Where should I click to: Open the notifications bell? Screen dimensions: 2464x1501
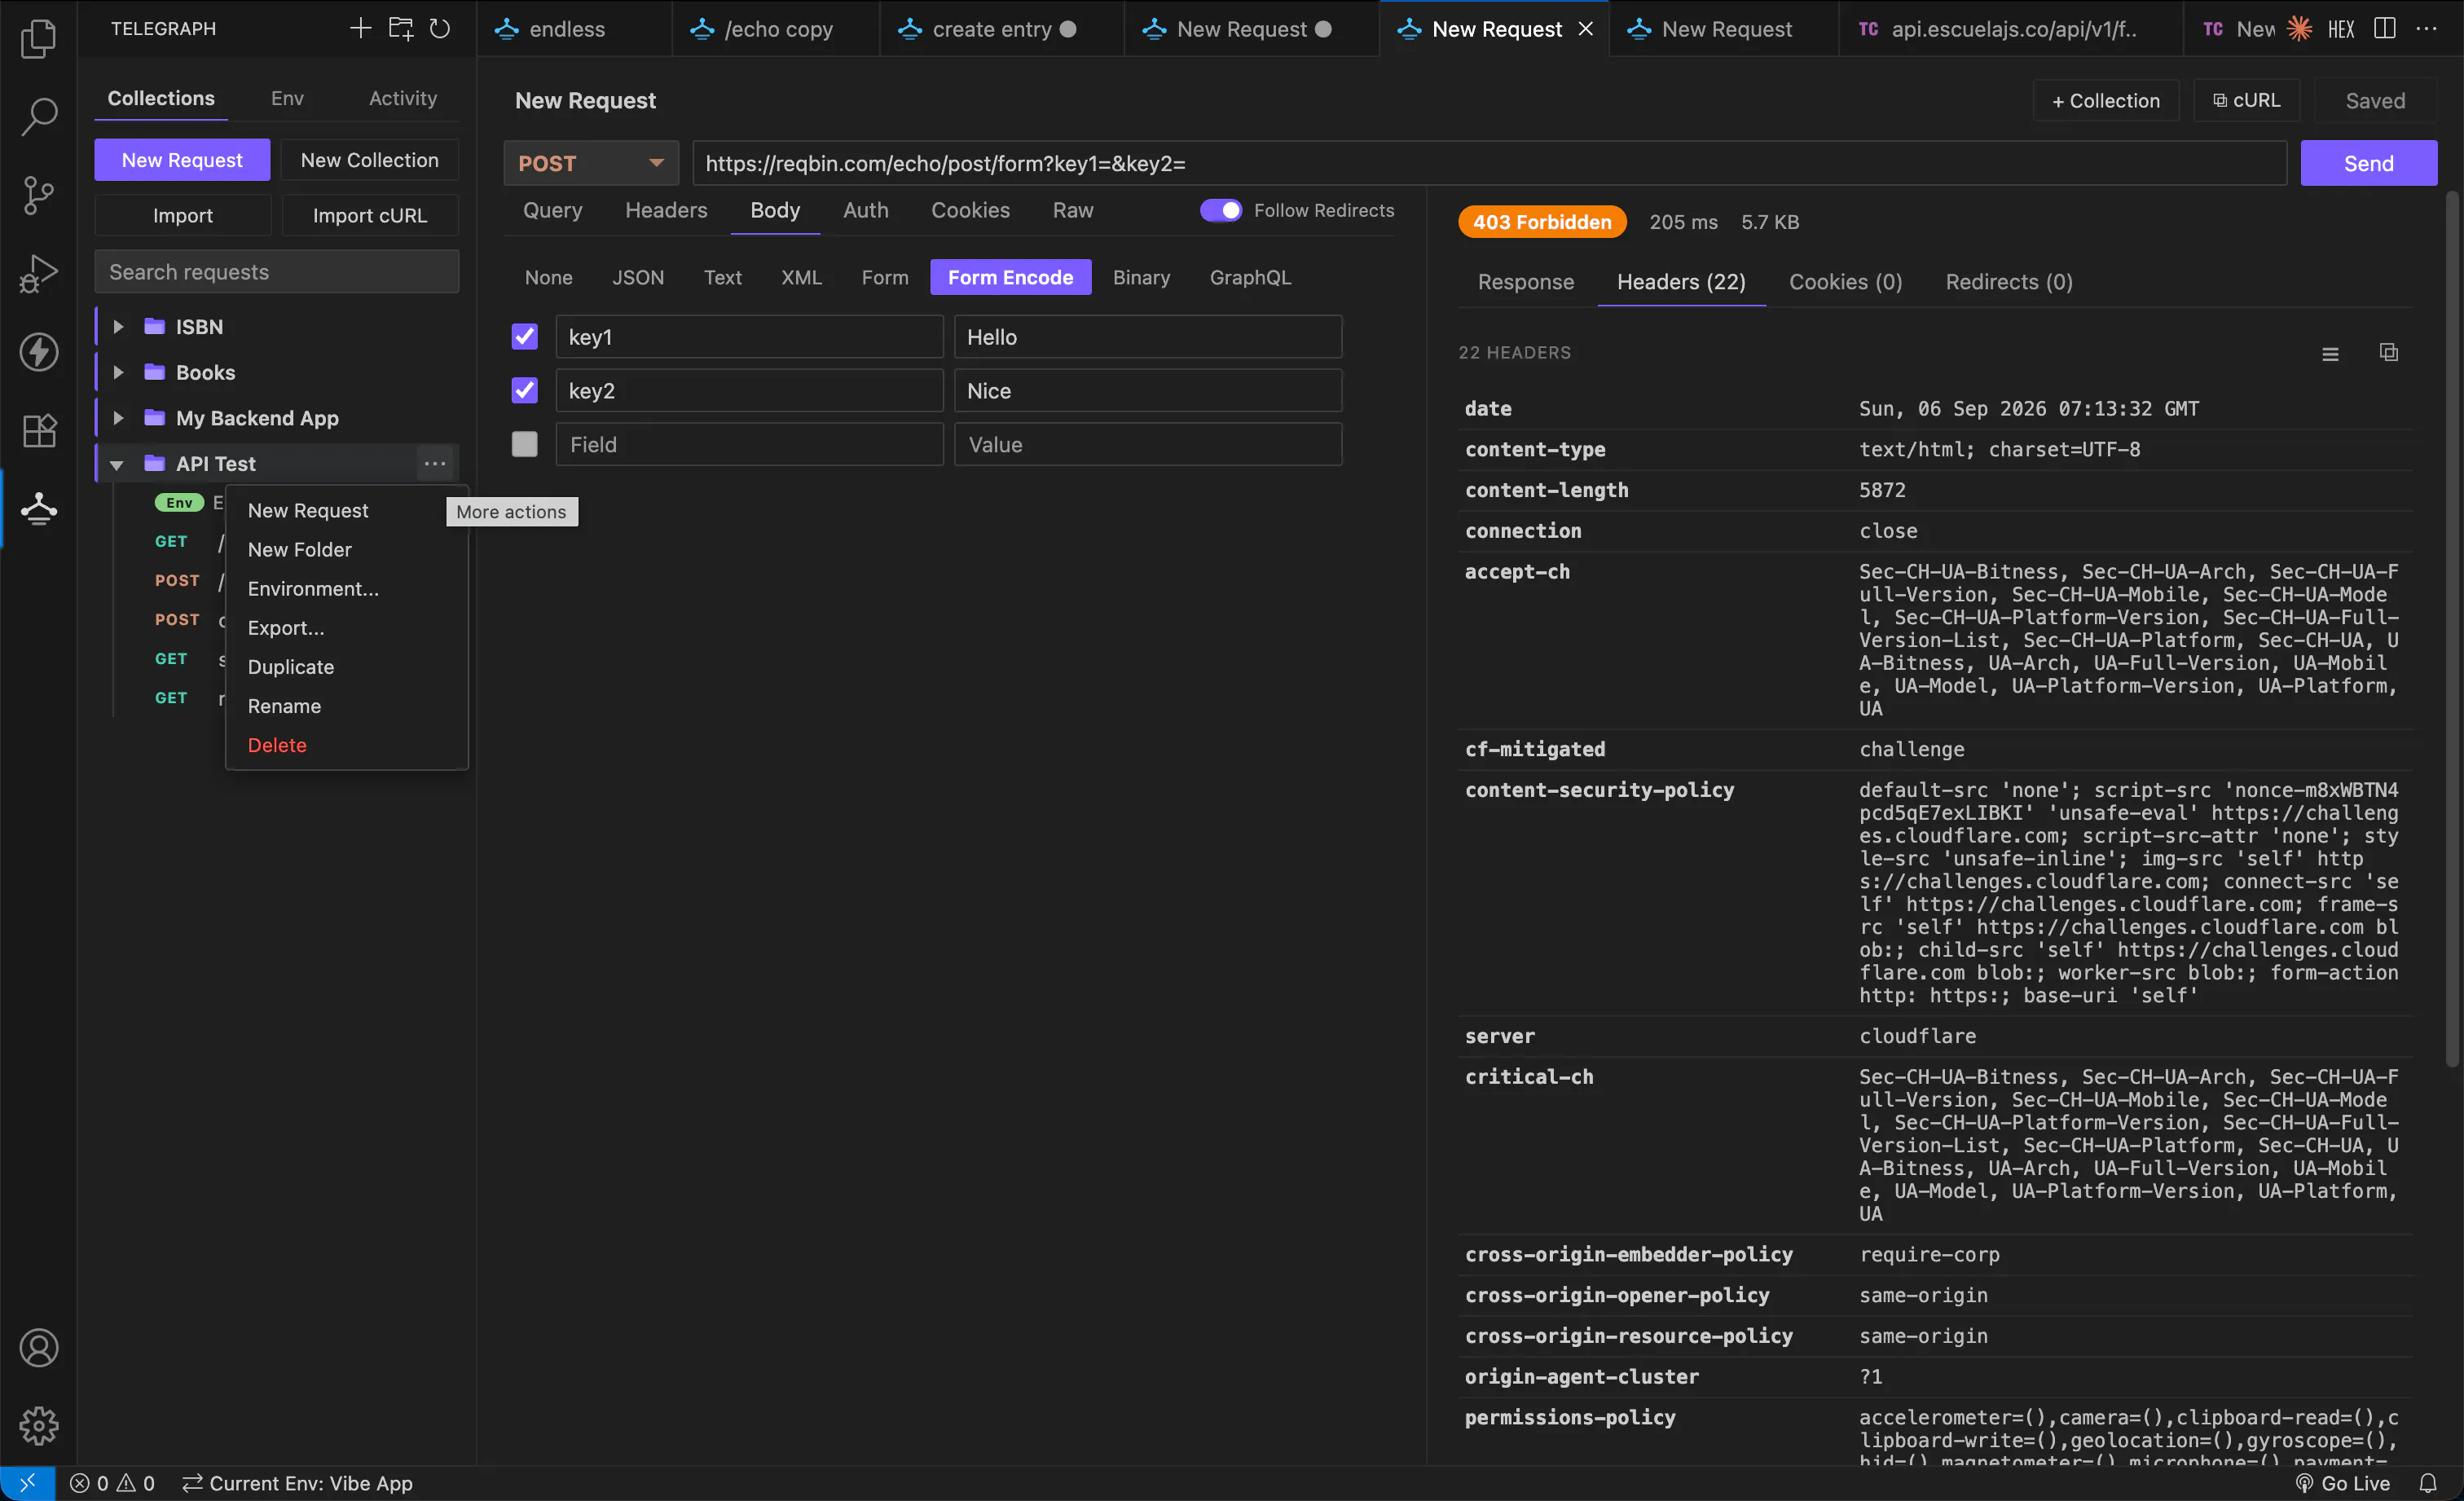(x=2427, y=1483)
